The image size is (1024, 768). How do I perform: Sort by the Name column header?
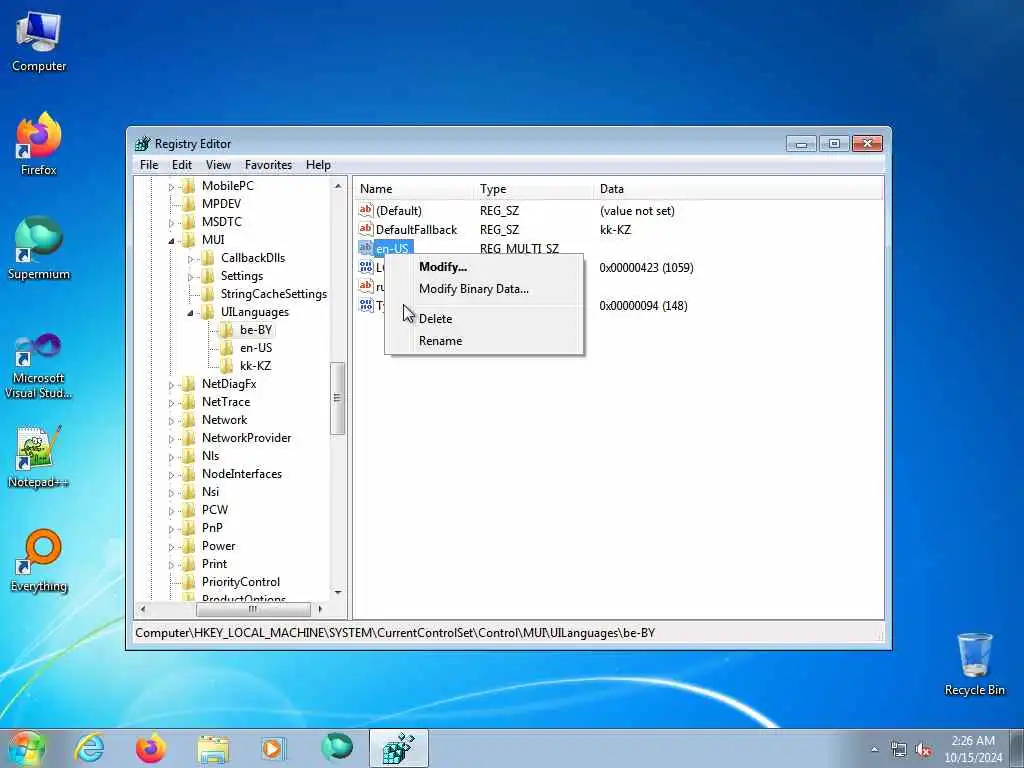[414, 189]
